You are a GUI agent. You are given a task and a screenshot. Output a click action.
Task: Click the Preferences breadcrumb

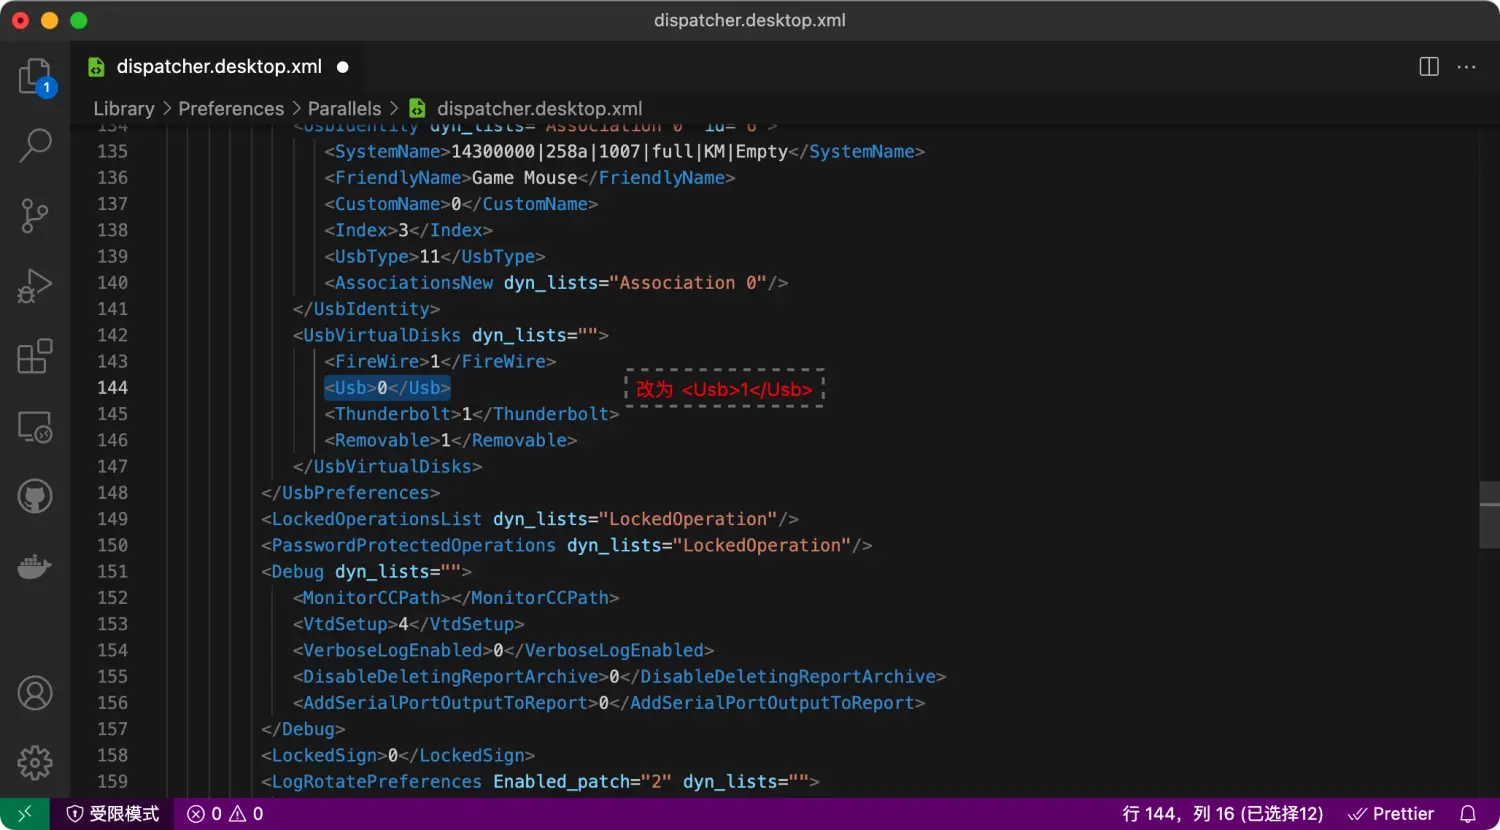231,108
